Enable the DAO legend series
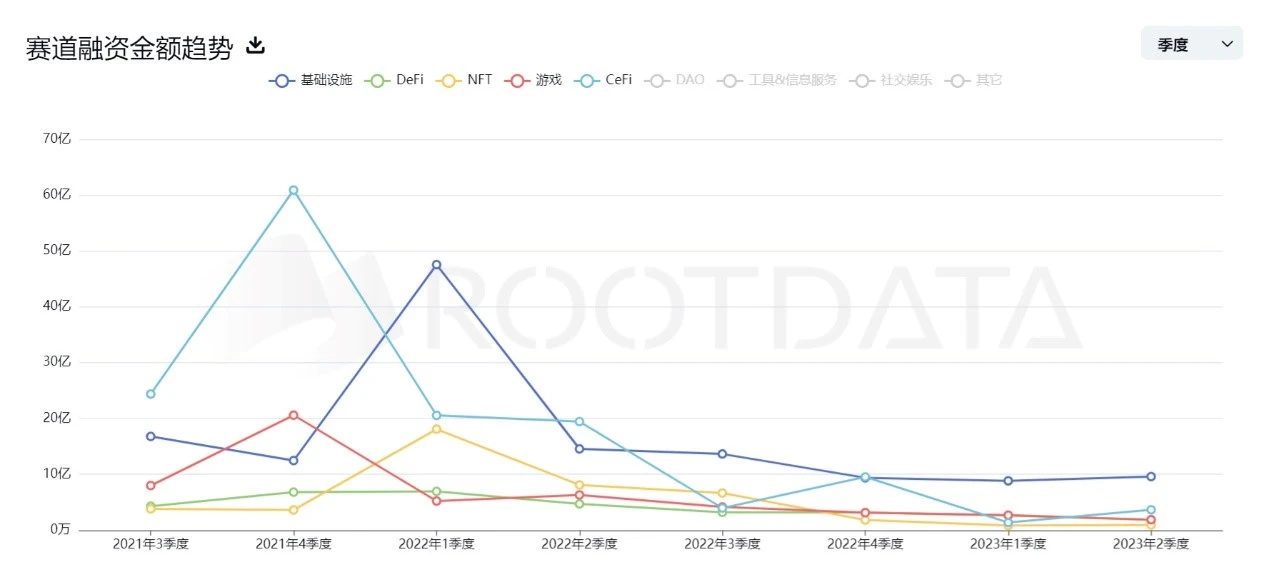This screenshot has height=577, width=1269. pos(676,80)
